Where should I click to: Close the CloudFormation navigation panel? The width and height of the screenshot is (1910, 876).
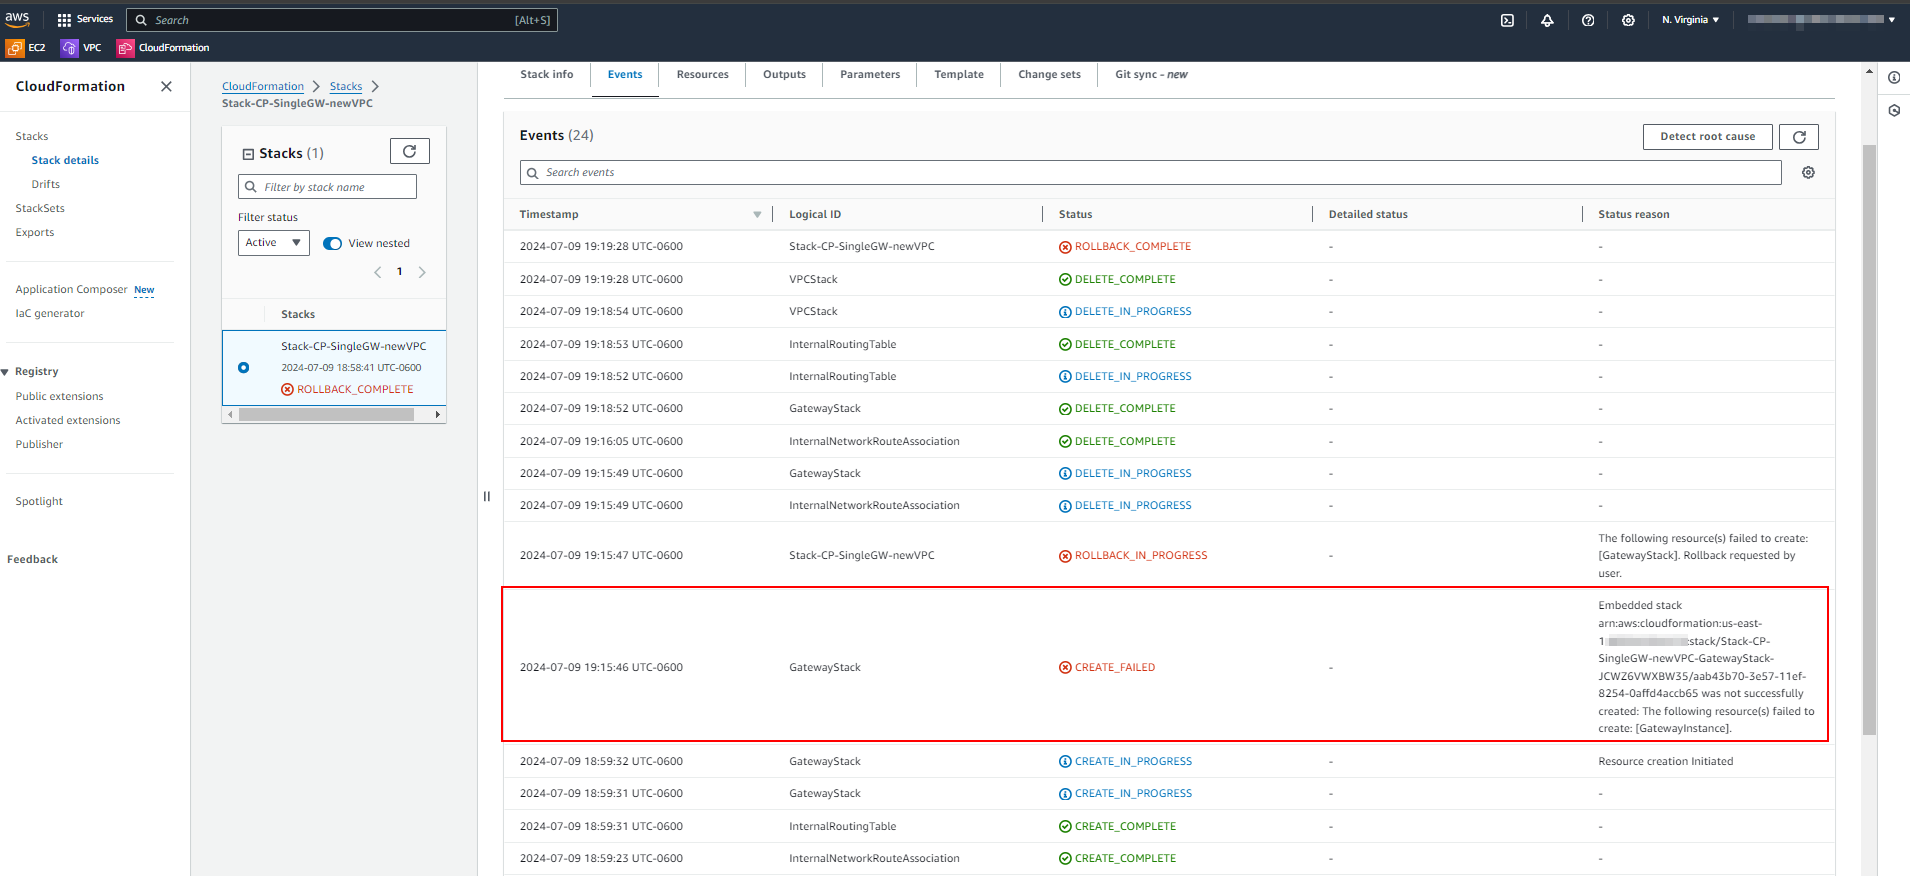pos(166,86)
